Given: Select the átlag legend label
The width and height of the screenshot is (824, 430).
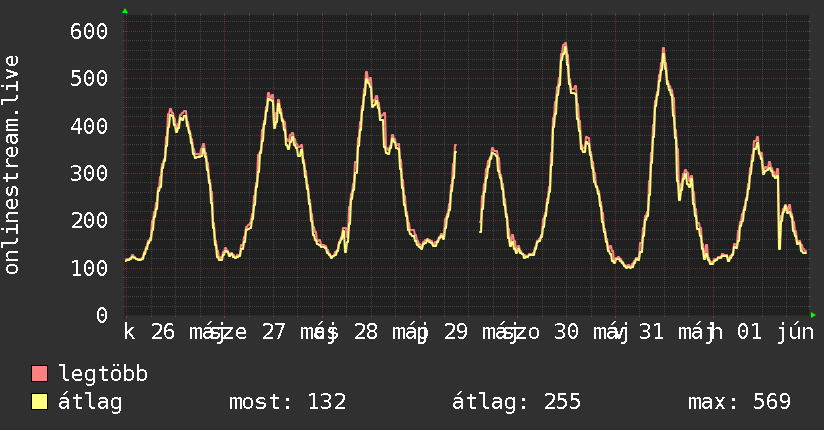Looking at the screenshot, I should coord(90,402).
